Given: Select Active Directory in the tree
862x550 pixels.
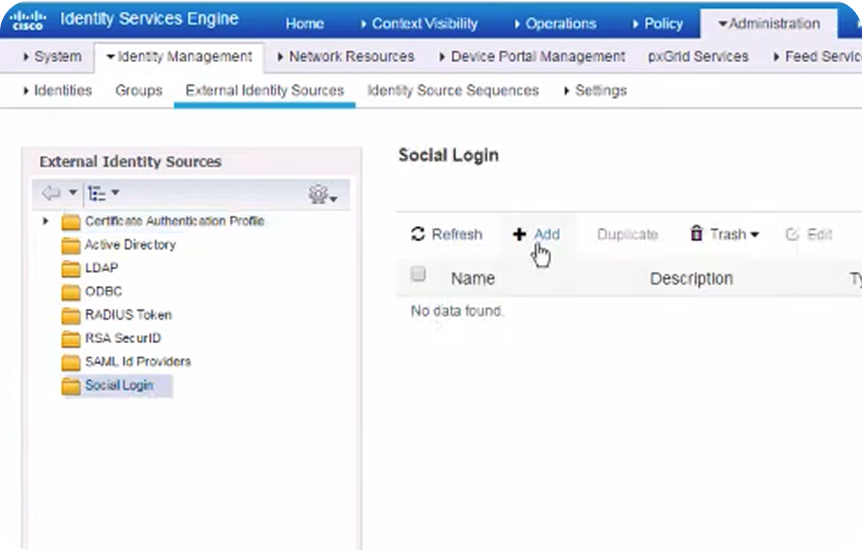Looking at the screenshot, I should coord(130,245).
